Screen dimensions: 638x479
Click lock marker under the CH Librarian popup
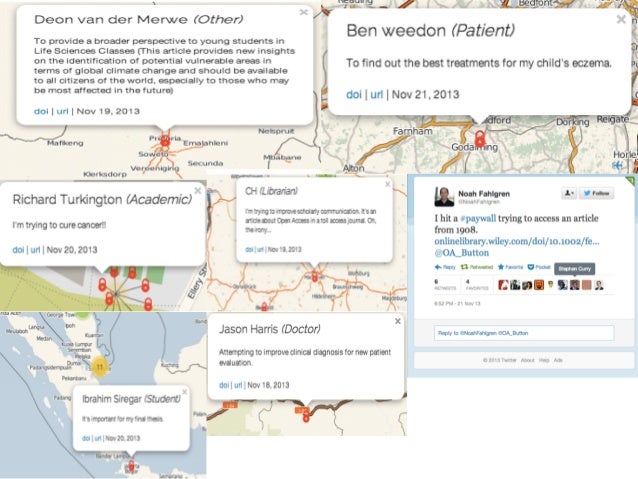(315, 277)
